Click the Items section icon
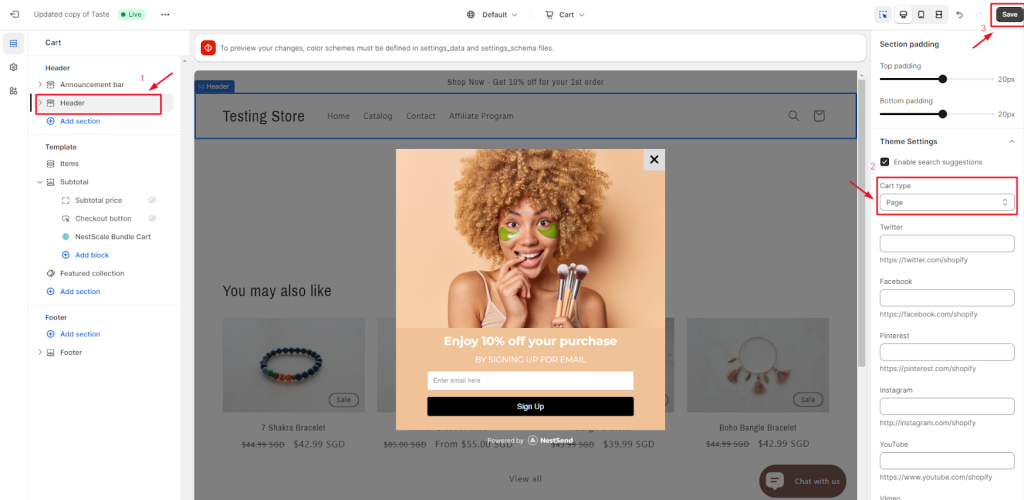Screen dimensions: 1024x500 pyautogui.click(x=50, y=164)
